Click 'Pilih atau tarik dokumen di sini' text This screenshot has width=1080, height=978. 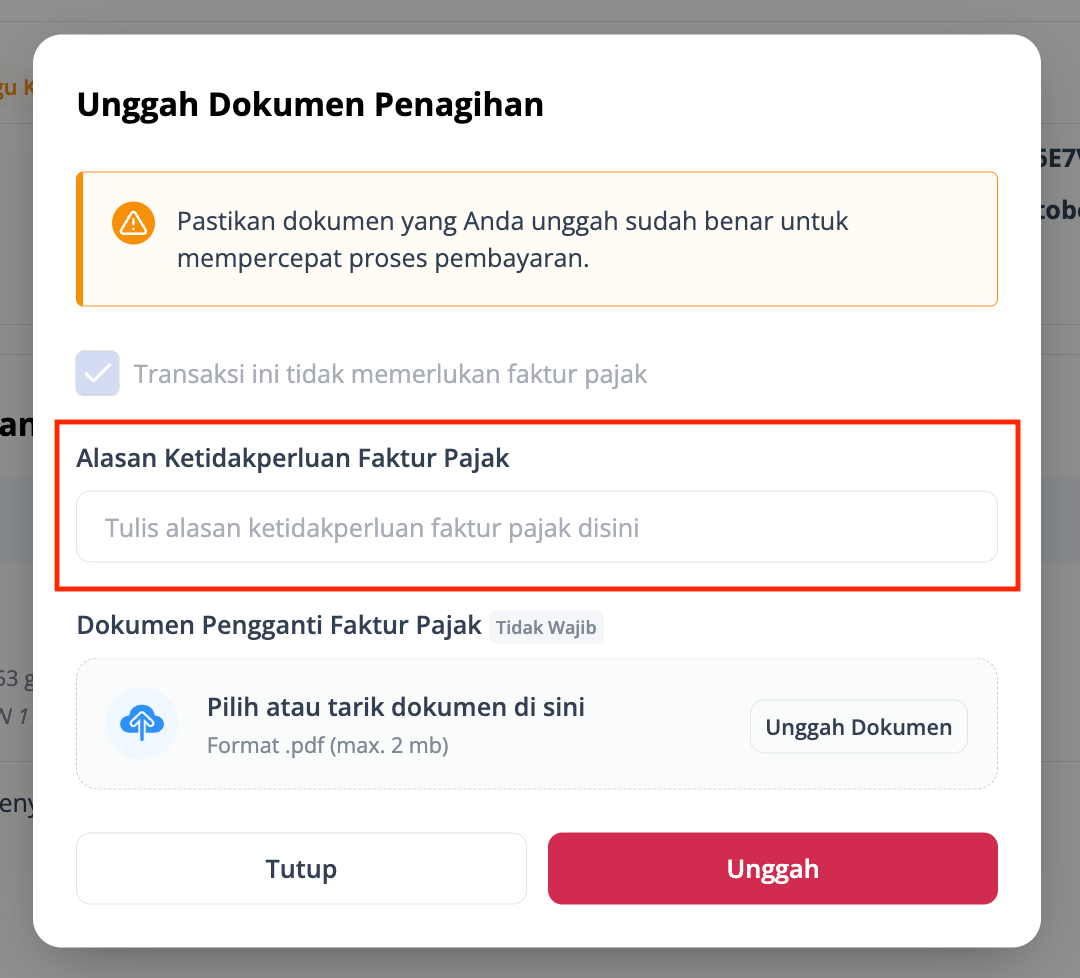coord(396,707)
